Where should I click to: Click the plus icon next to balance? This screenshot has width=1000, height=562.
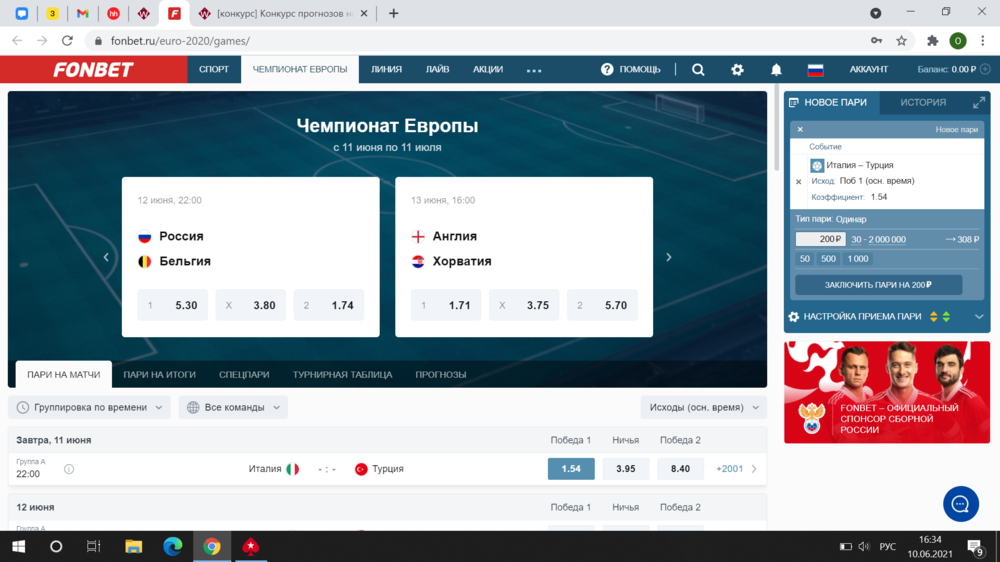click(985, 69)
